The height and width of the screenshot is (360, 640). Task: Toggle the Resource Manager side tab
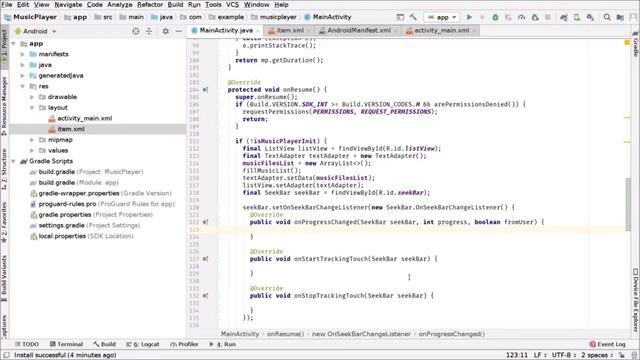pos(4,106)
